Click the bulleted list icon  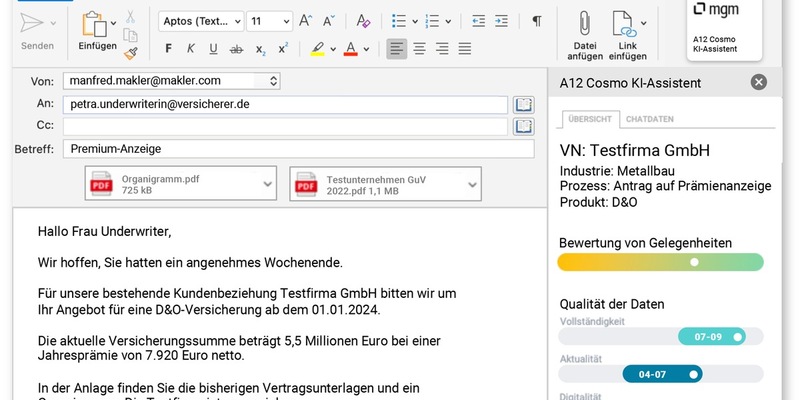click(399, 21)
